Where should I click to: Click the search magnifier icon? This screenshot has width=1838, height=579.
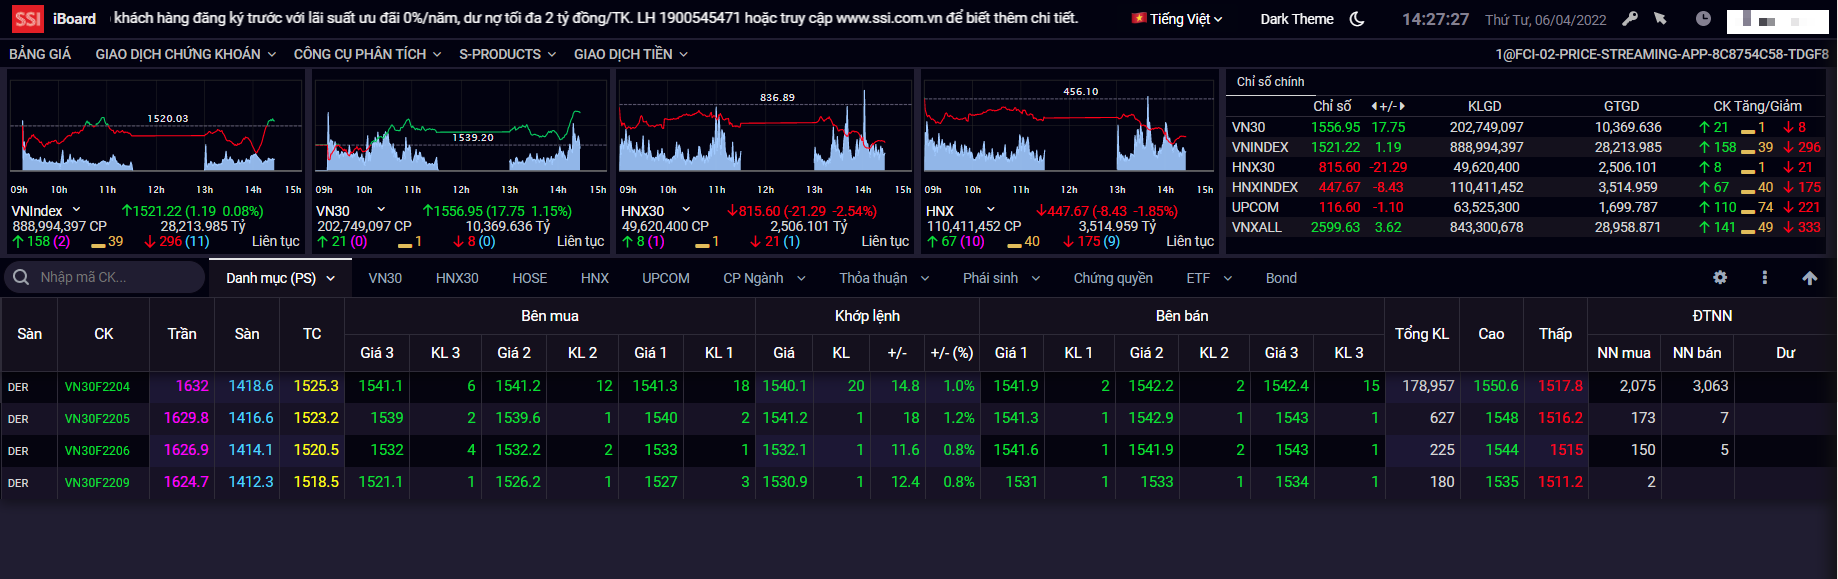[21, 277]
